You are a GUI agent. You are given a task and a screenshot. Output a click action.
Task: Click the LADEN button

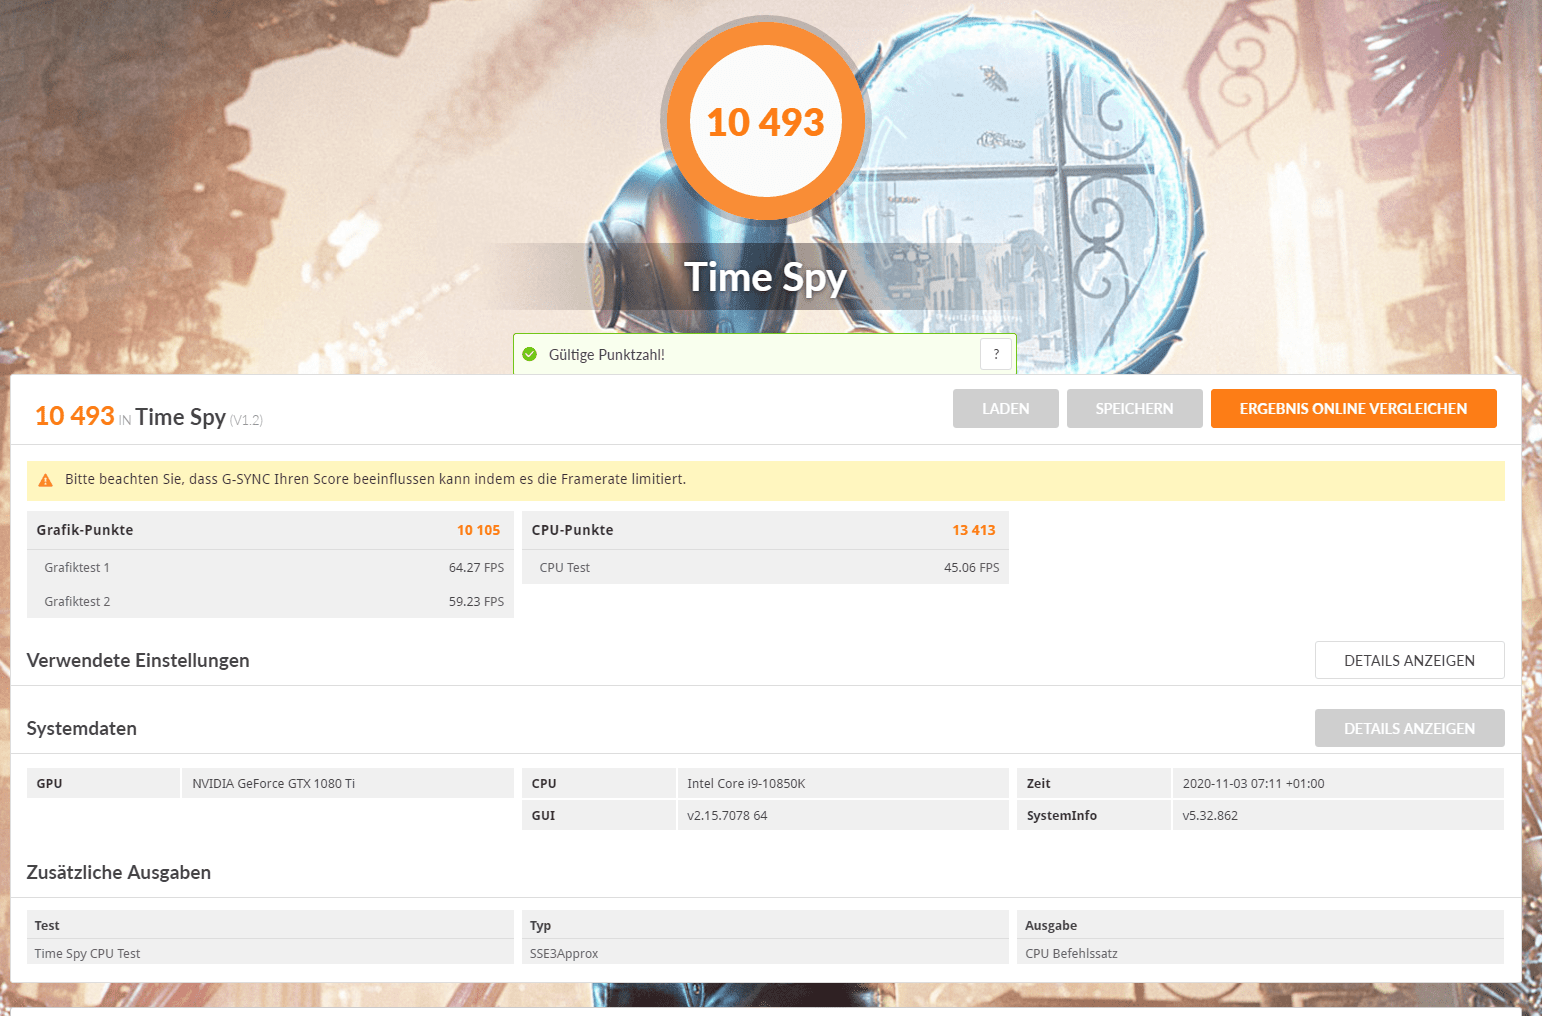pyautogui.click(x=1005, y=408)
